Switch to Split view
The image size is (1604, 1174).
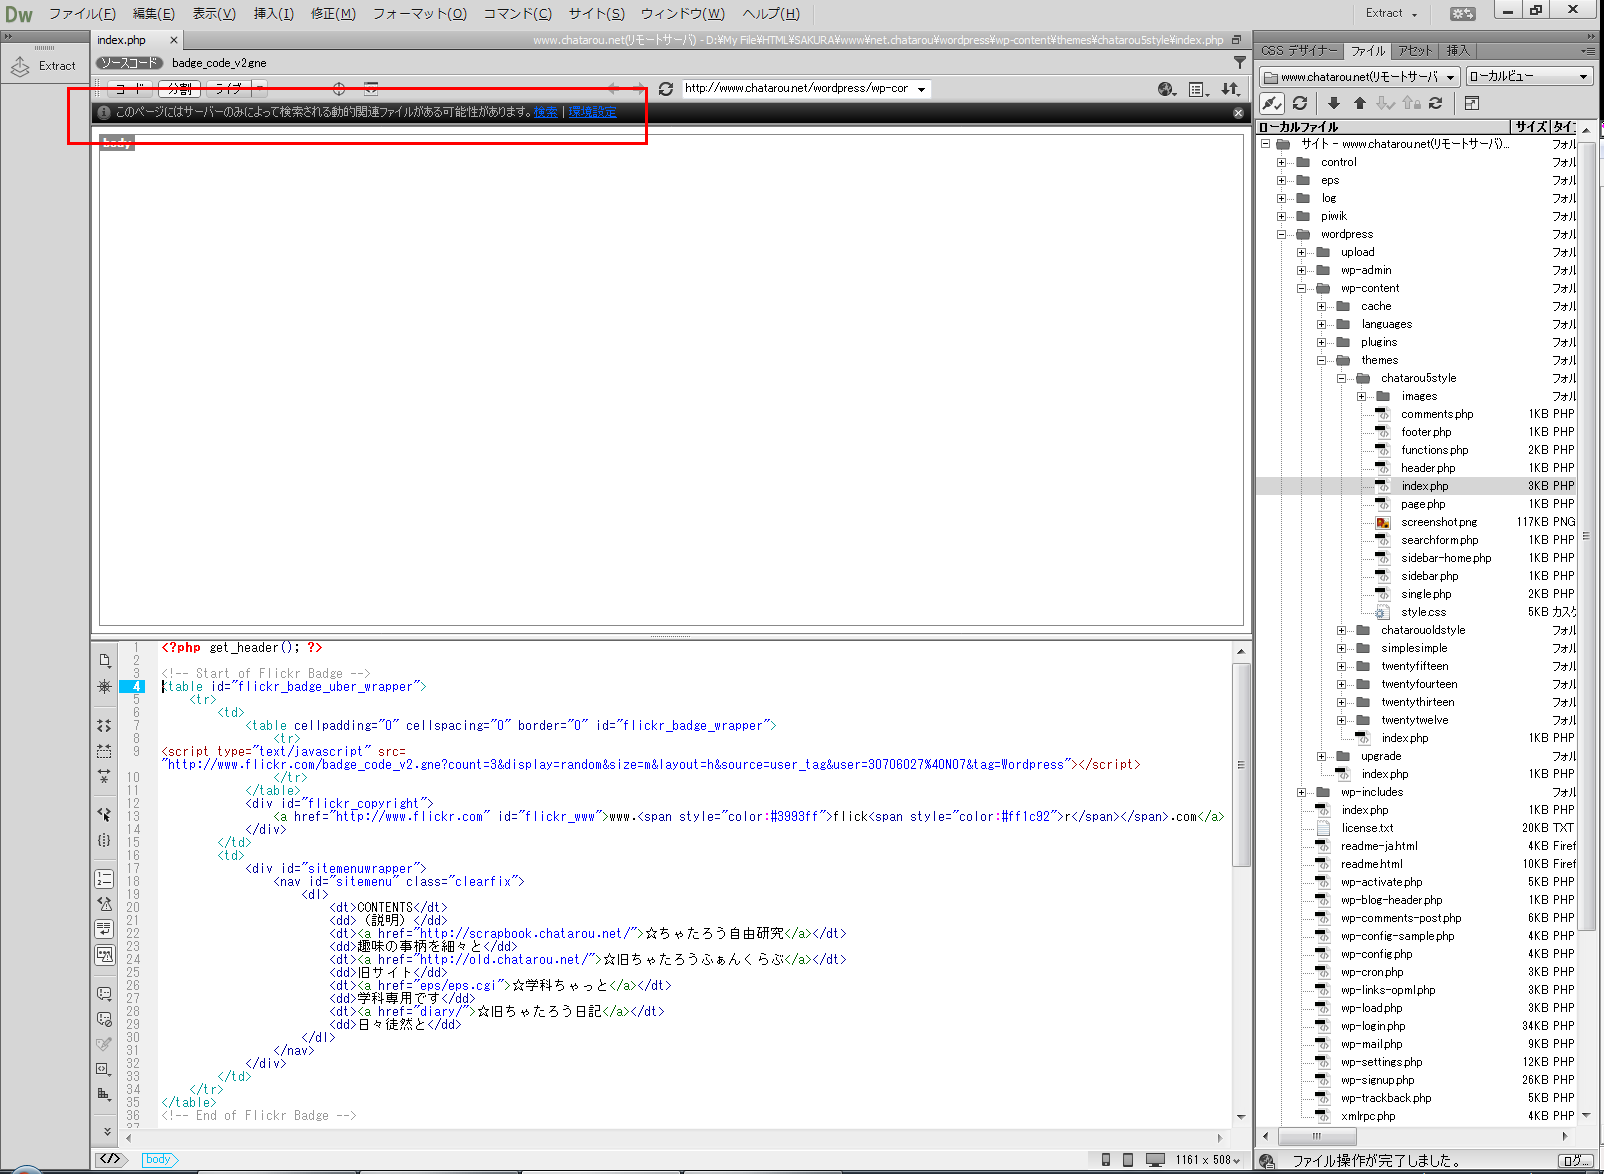coord(180,89)
